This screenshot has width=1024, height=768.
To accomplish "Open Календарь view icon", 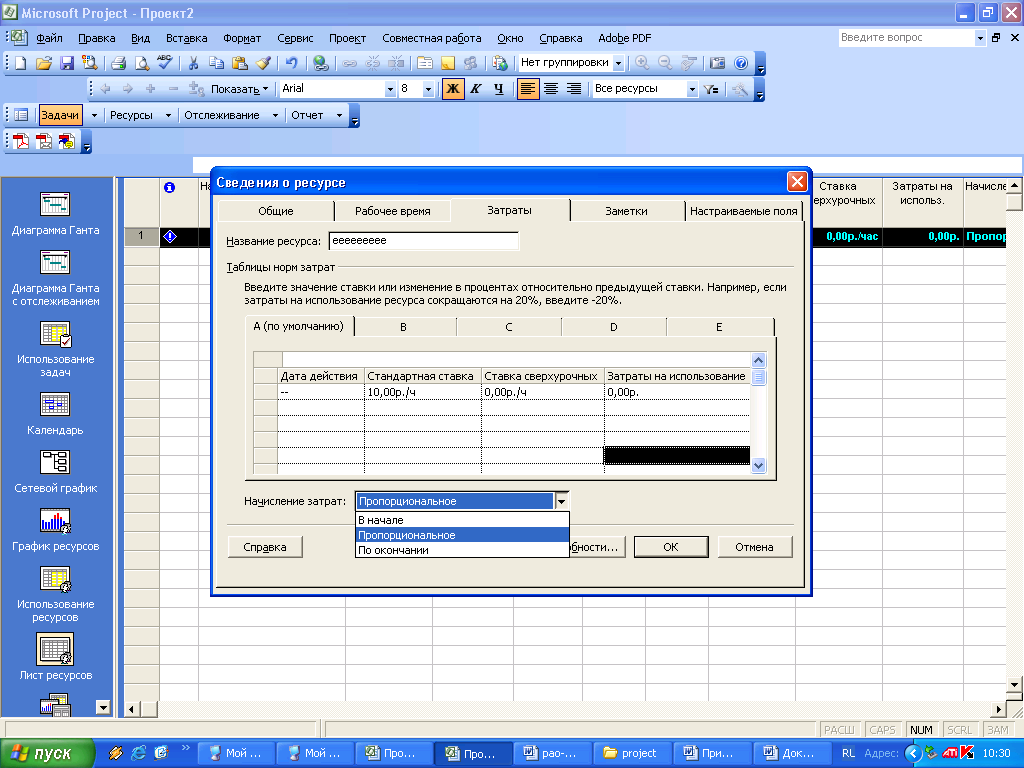I will coord(55,404).
